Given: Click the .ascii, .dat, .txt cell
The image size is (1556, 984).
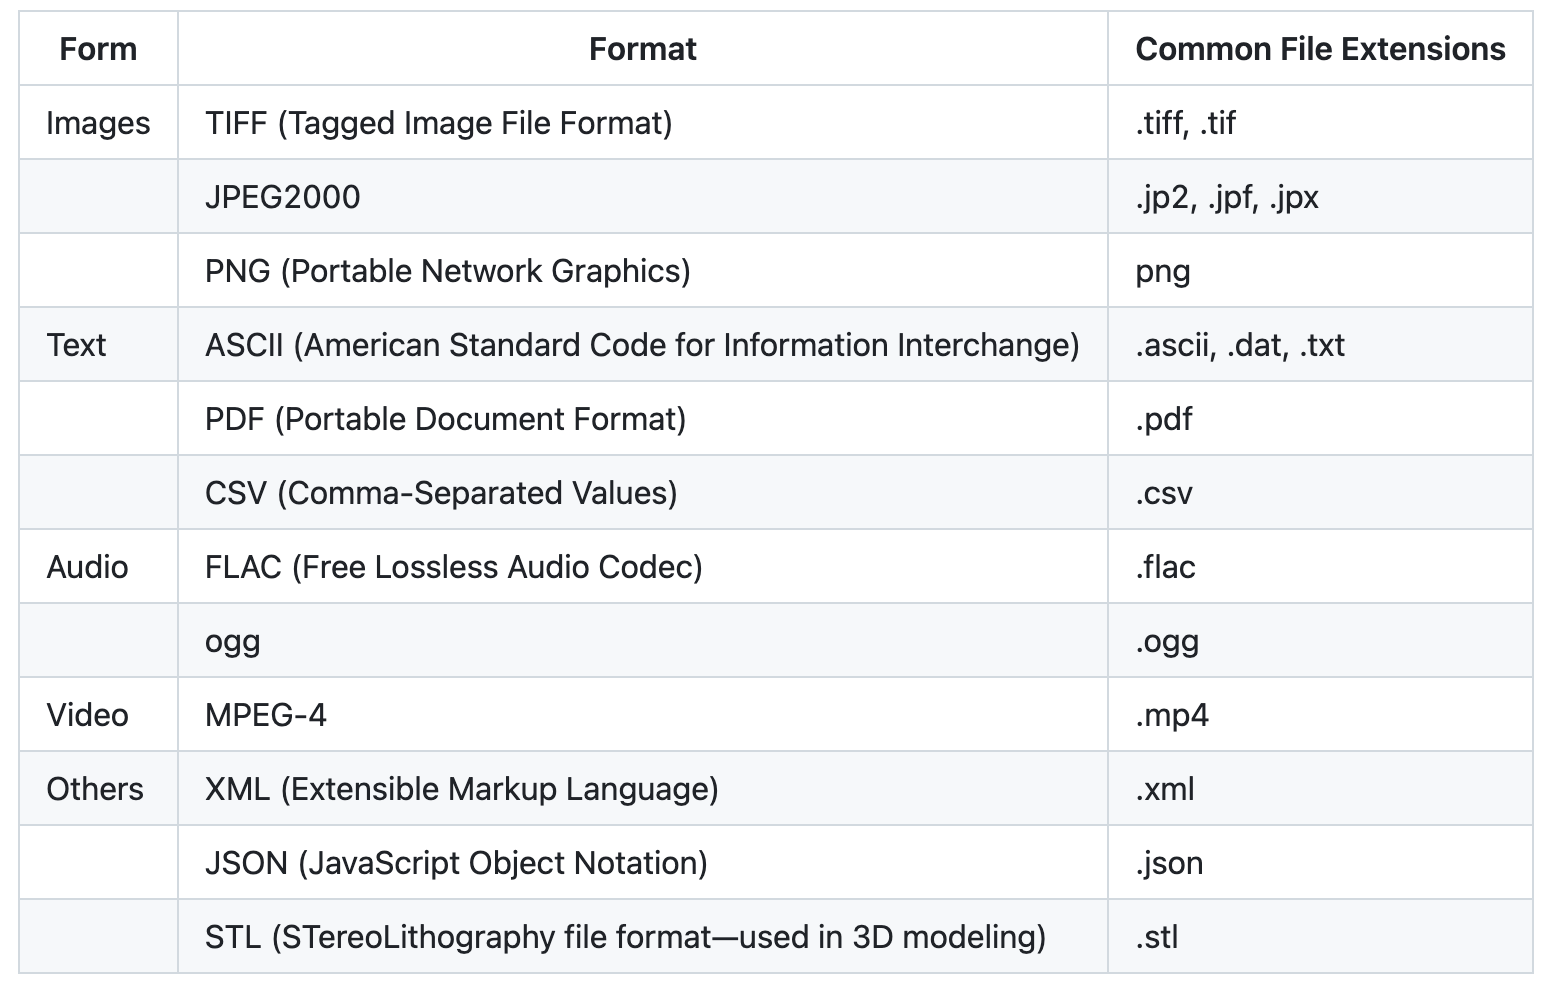Looking at the screenshot, I should tap(1240, 345).
